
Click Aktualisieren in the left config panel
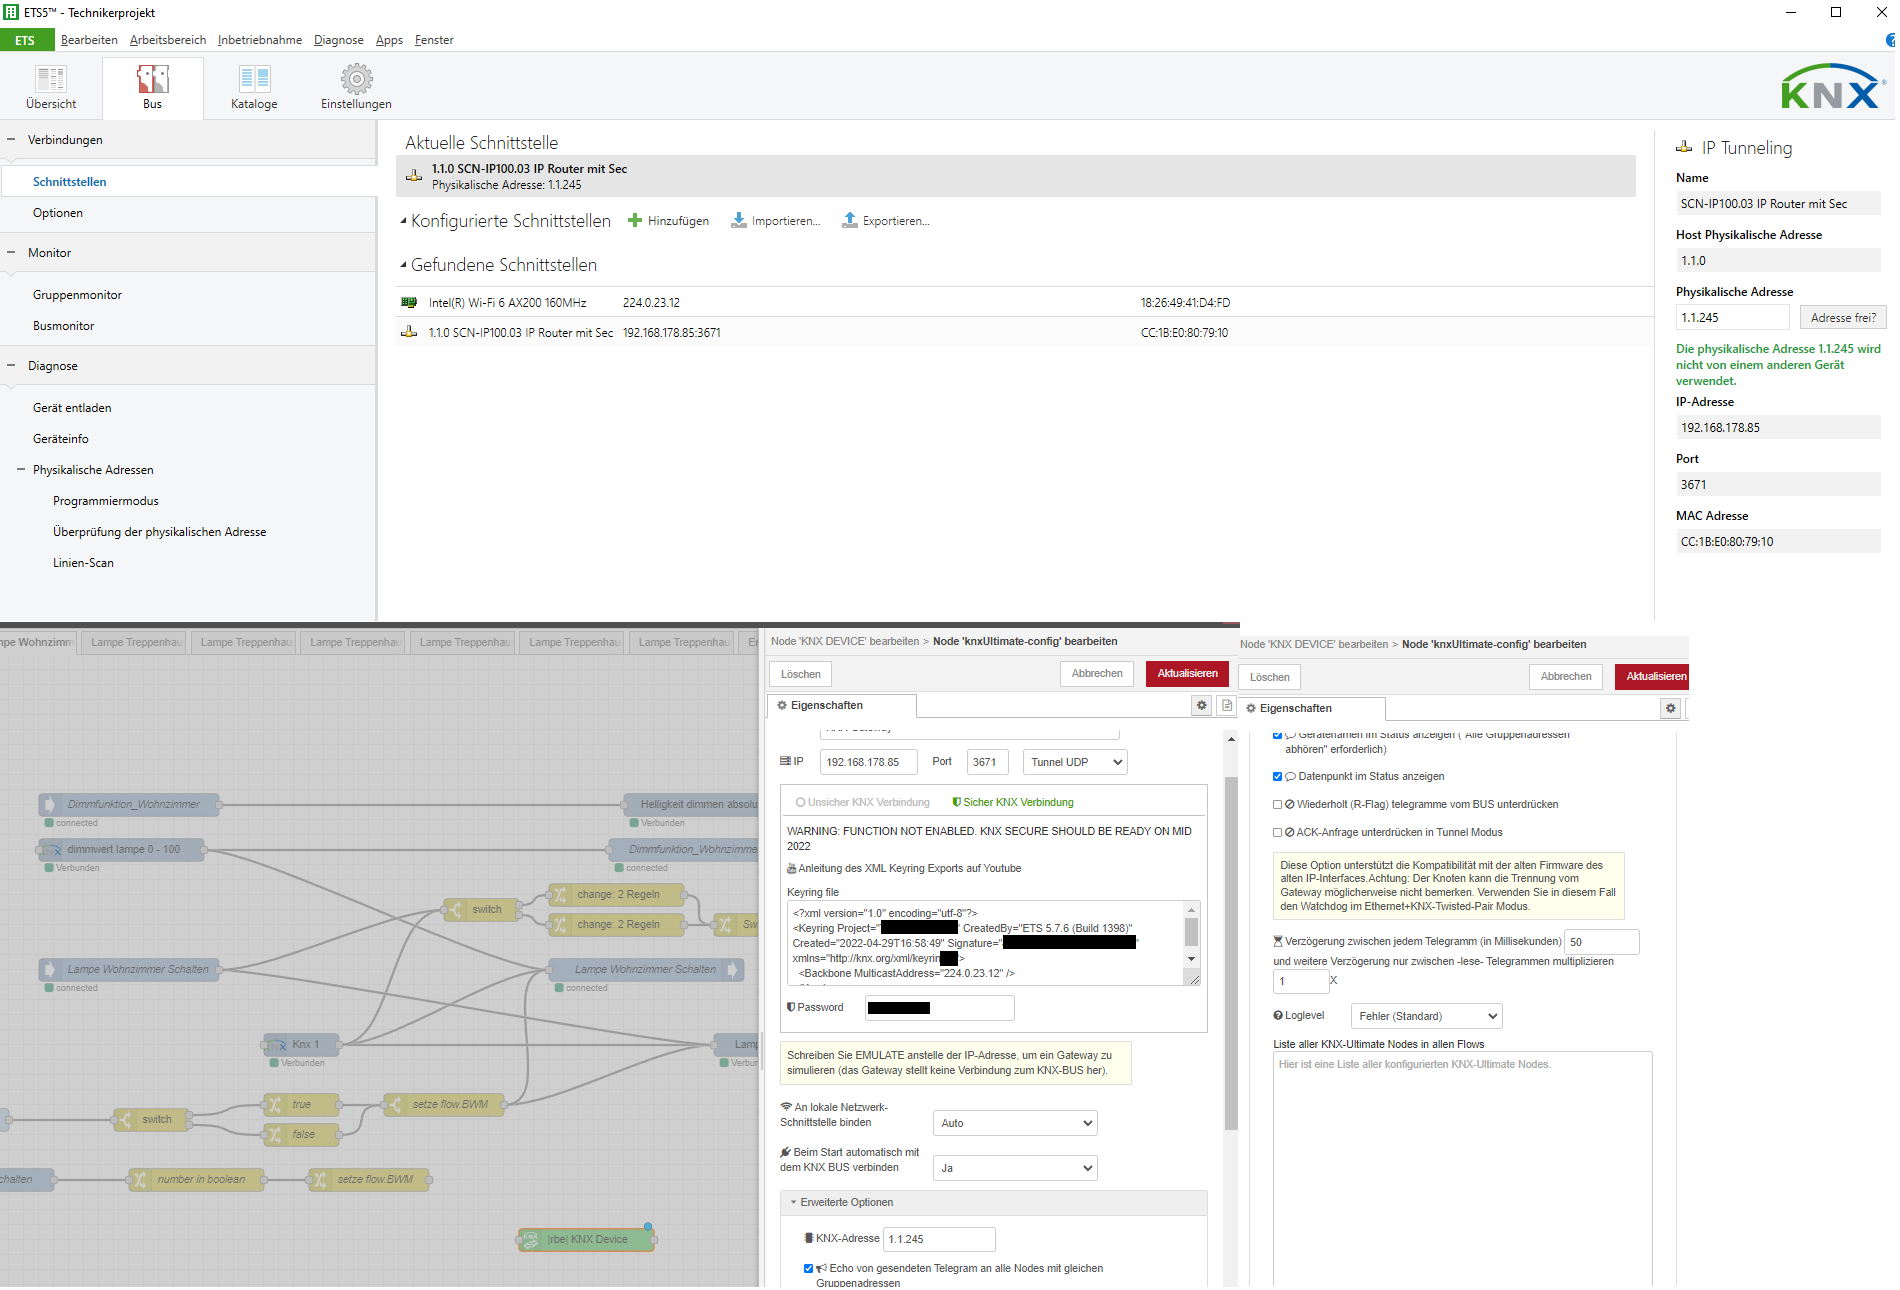tap(1187, 674)
